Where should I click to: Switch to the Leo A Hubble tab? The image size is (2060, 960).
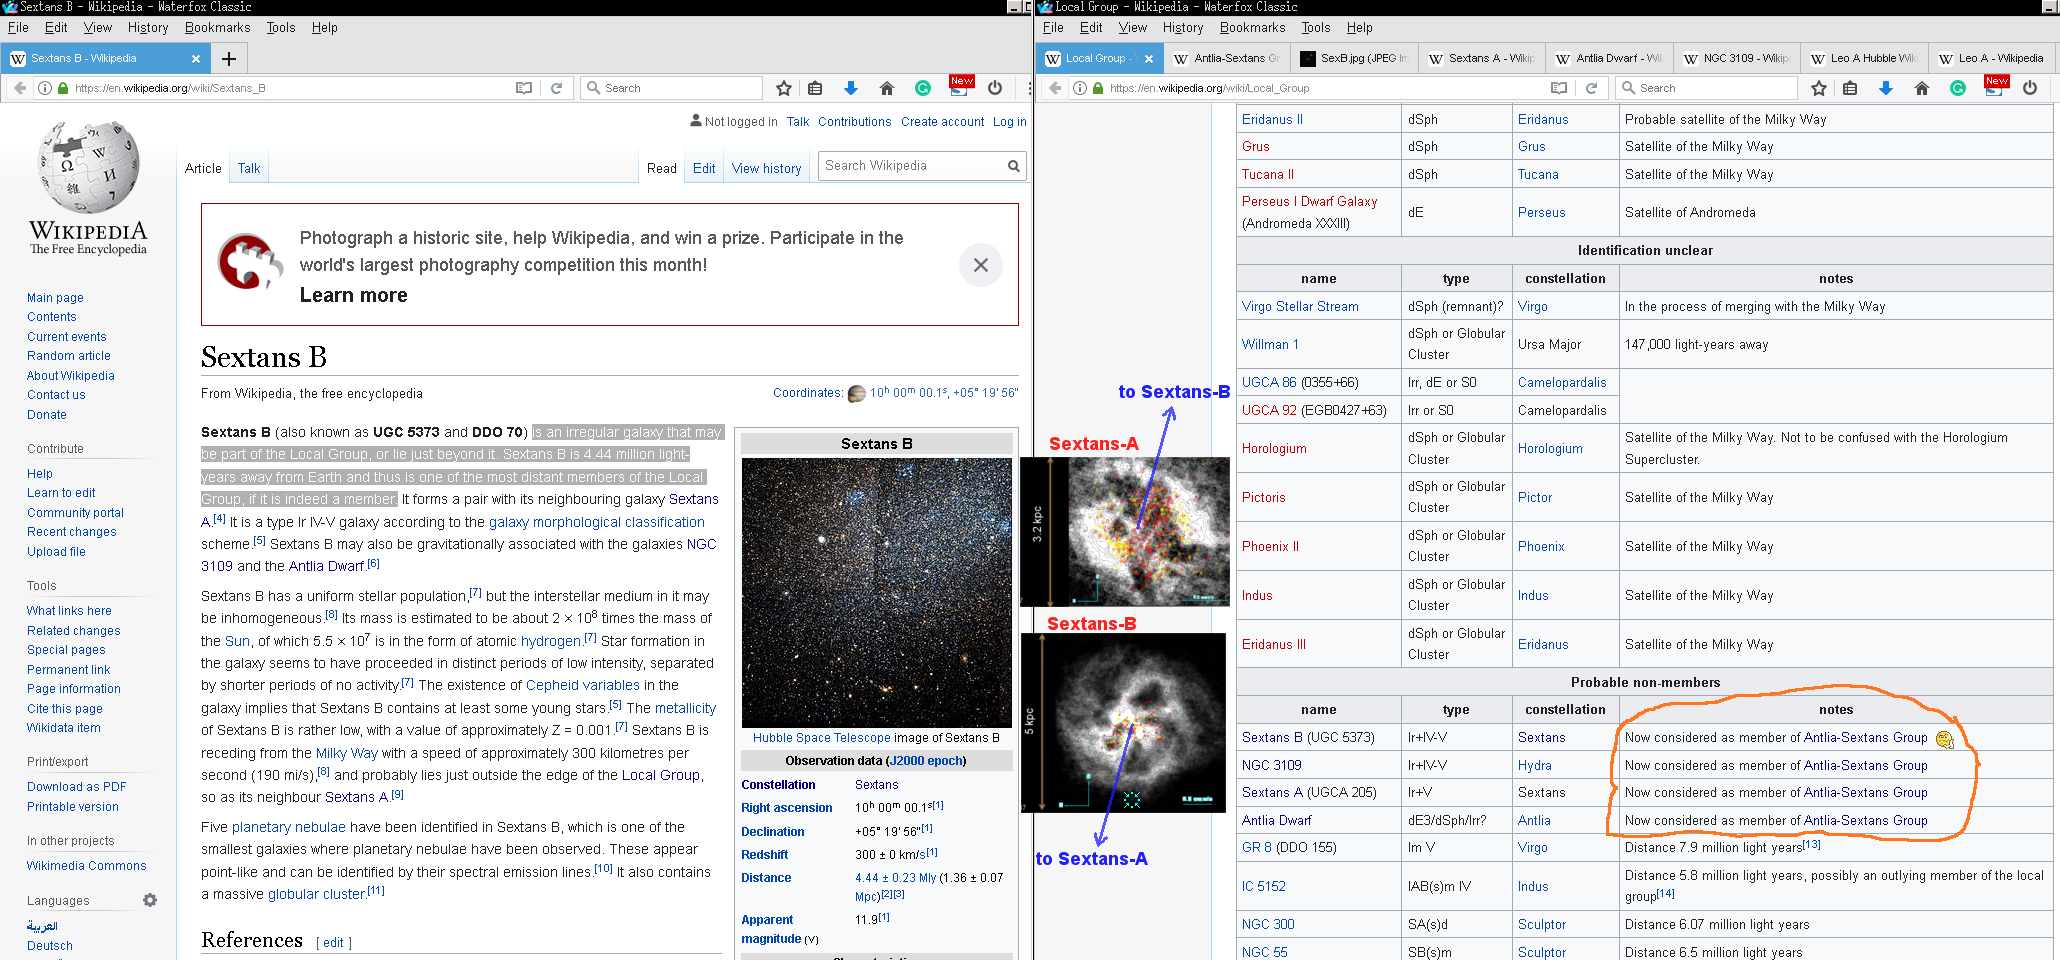pyautogui.click(x=1864, y=58)
